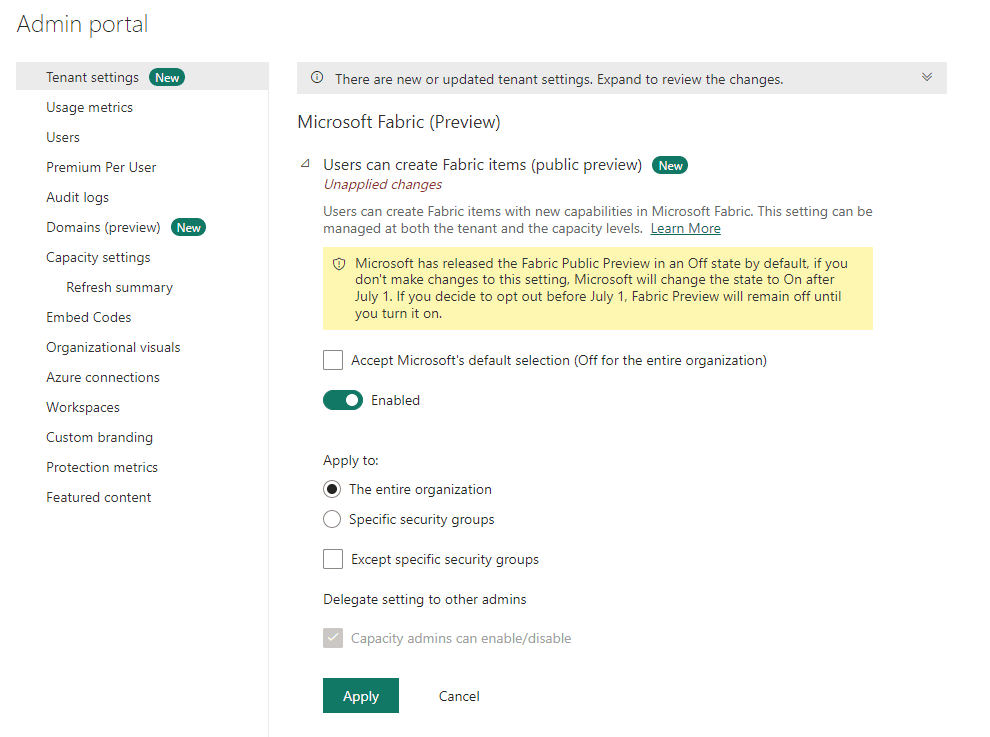The height and width of the screenshot is (737, 990).
Task: Select The entire organization radio button
Action: point(332,489)
